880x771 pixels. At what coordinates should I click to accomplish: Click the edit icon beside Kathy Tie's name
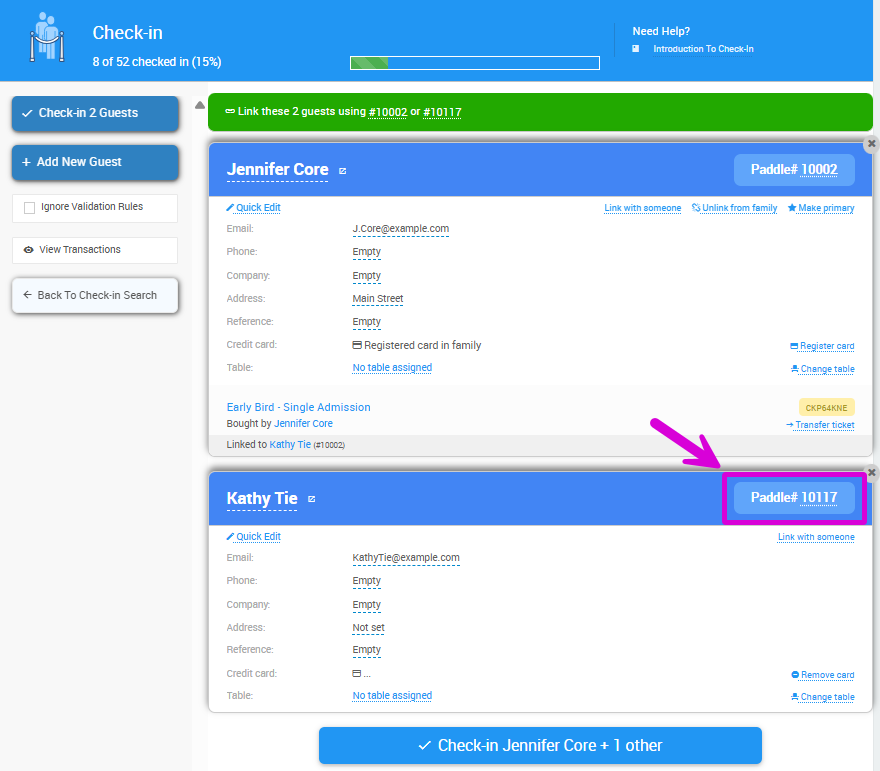[x=312, y=499]
